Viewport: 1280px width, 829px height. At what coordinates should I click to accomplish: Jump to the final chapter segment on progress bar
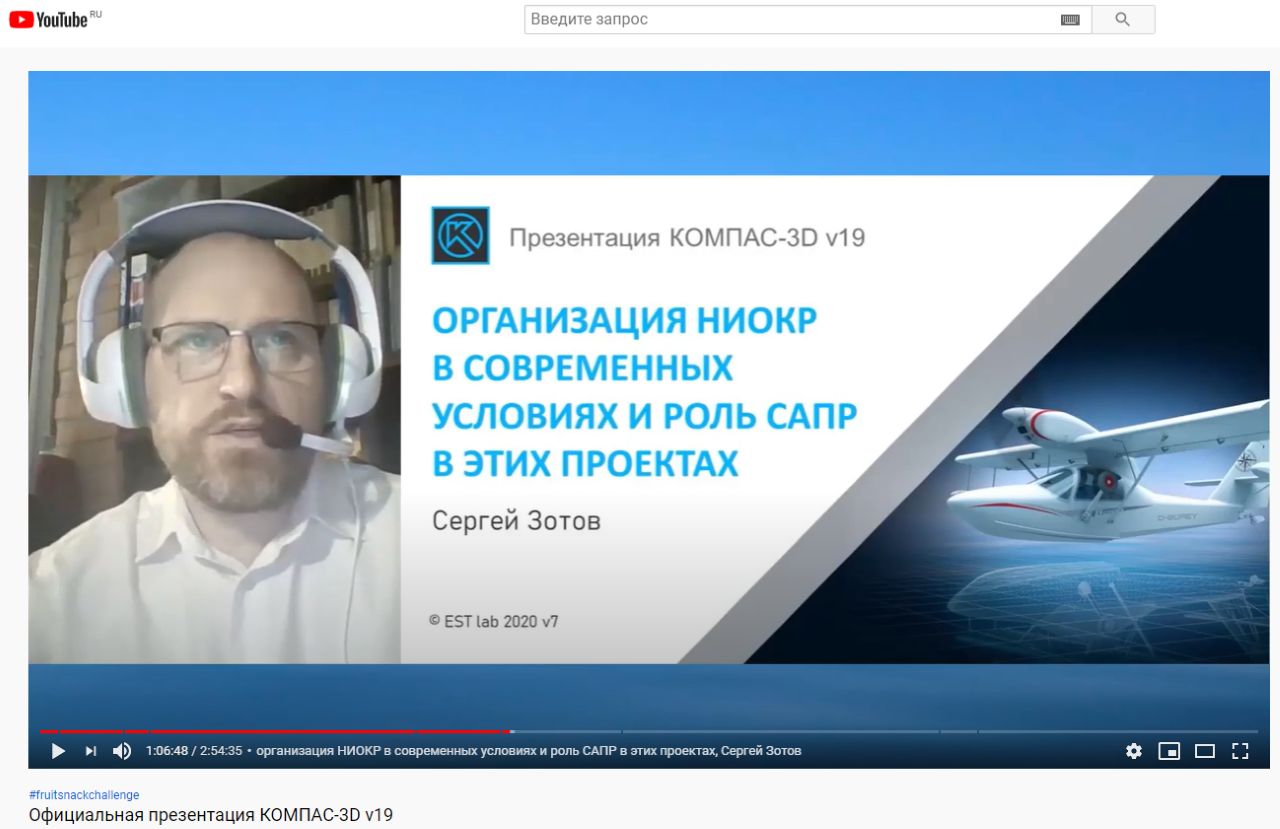1117,732
